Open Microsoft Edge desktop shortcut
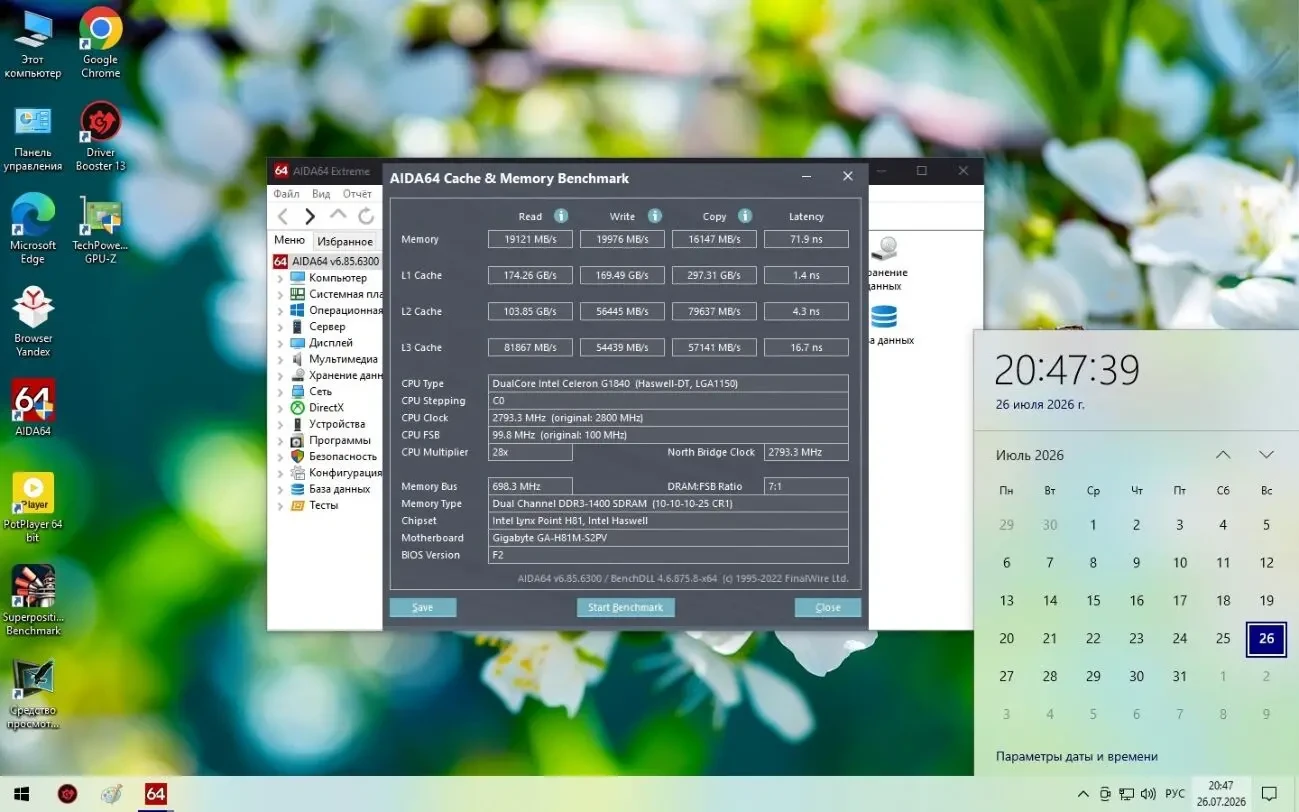The height and width of the screenshot is (812, 1299). (x=32, y=229)
